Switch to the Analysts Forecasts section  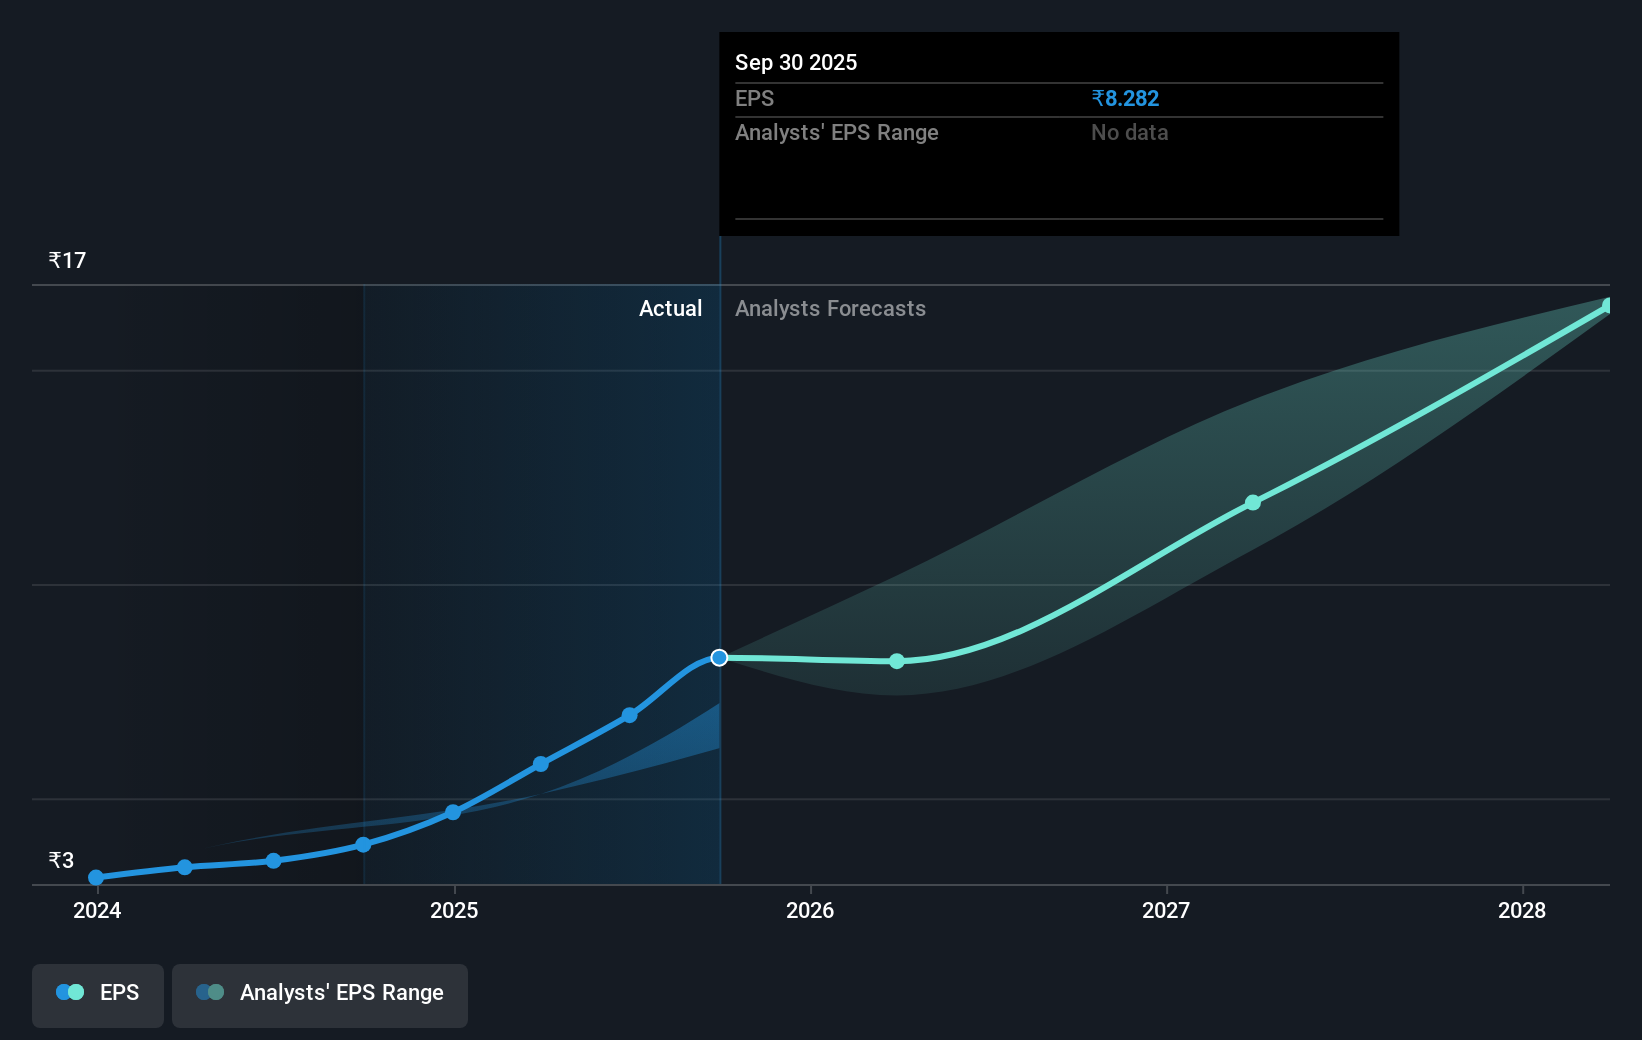(830, 309)
